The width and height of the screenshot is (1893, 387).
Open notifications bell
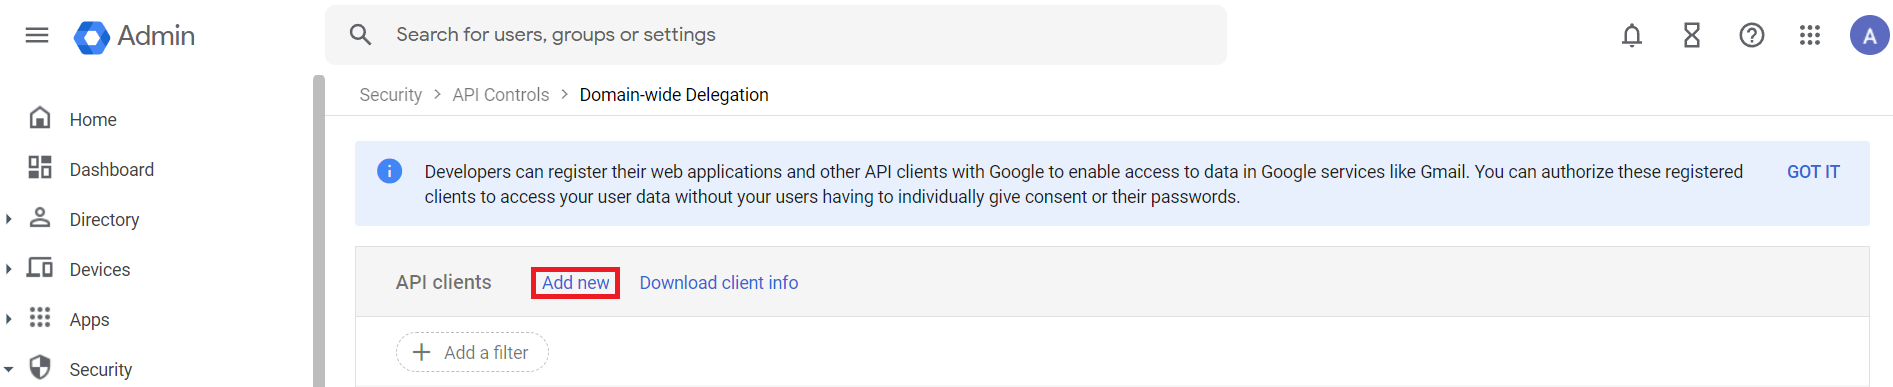tap(1632, 35)
